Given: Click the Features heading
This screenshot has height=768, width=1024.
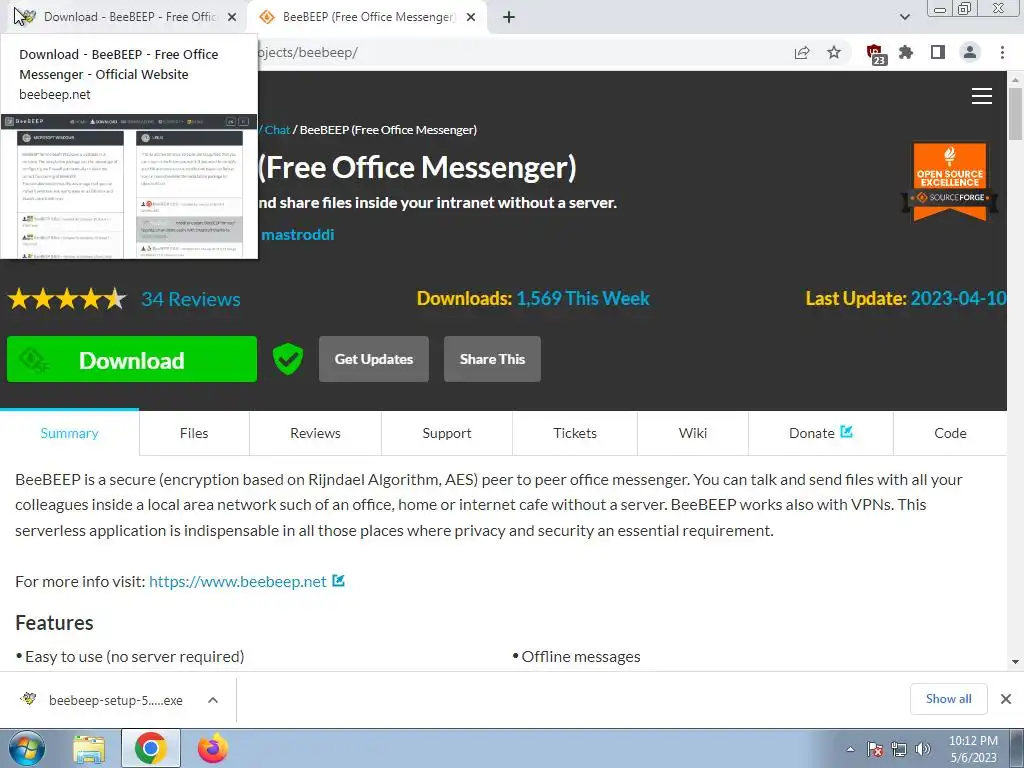Looking at the screenshot, I should (54, 622).
